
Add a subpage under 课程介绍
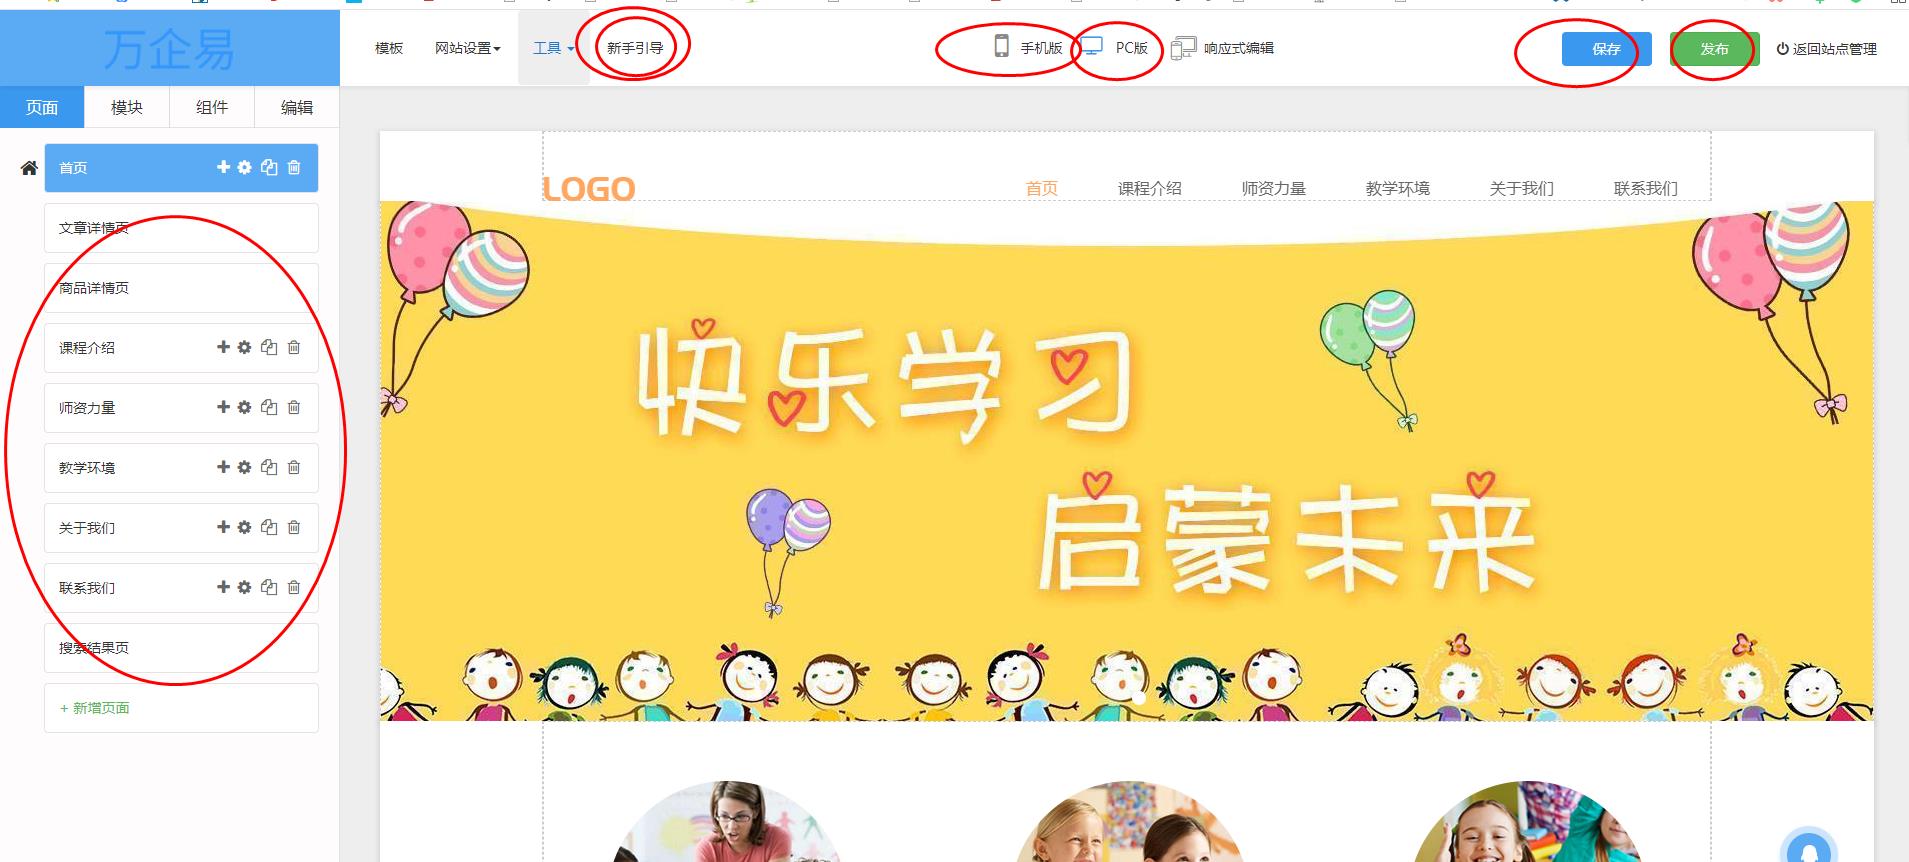coord(223,347)
